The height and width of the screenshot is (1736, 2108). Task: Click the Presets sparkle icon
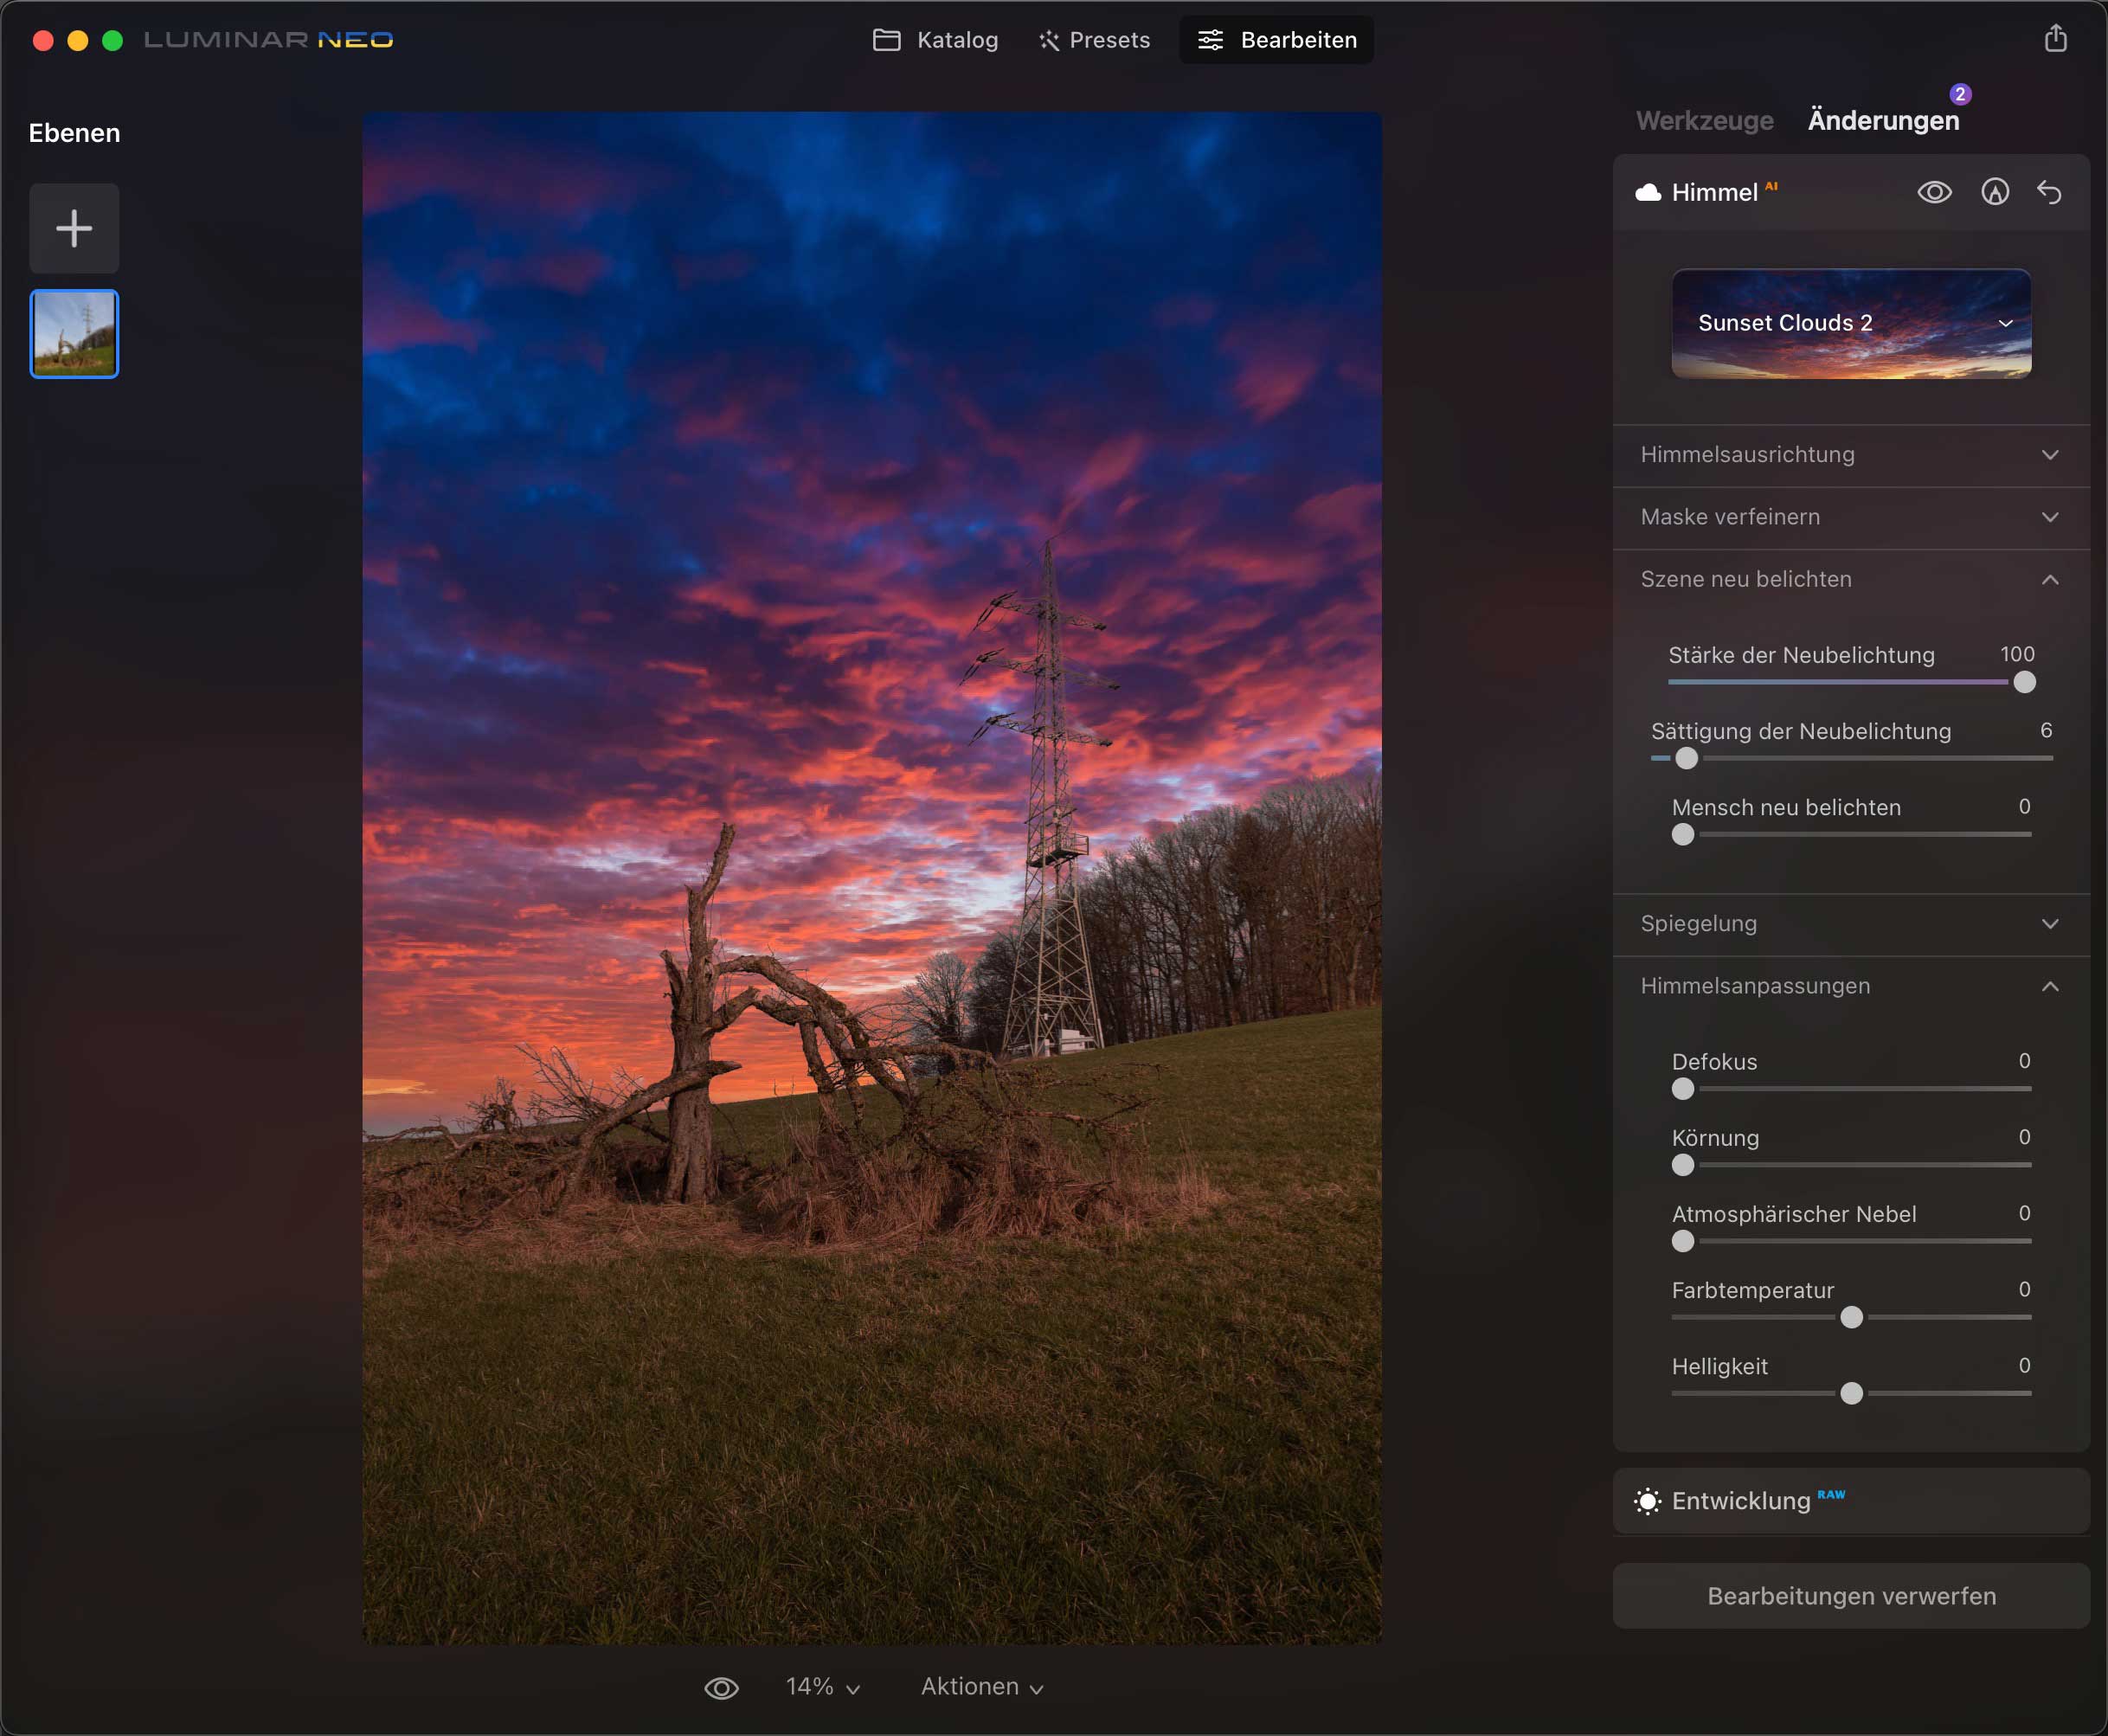[x=1048, y=40]
